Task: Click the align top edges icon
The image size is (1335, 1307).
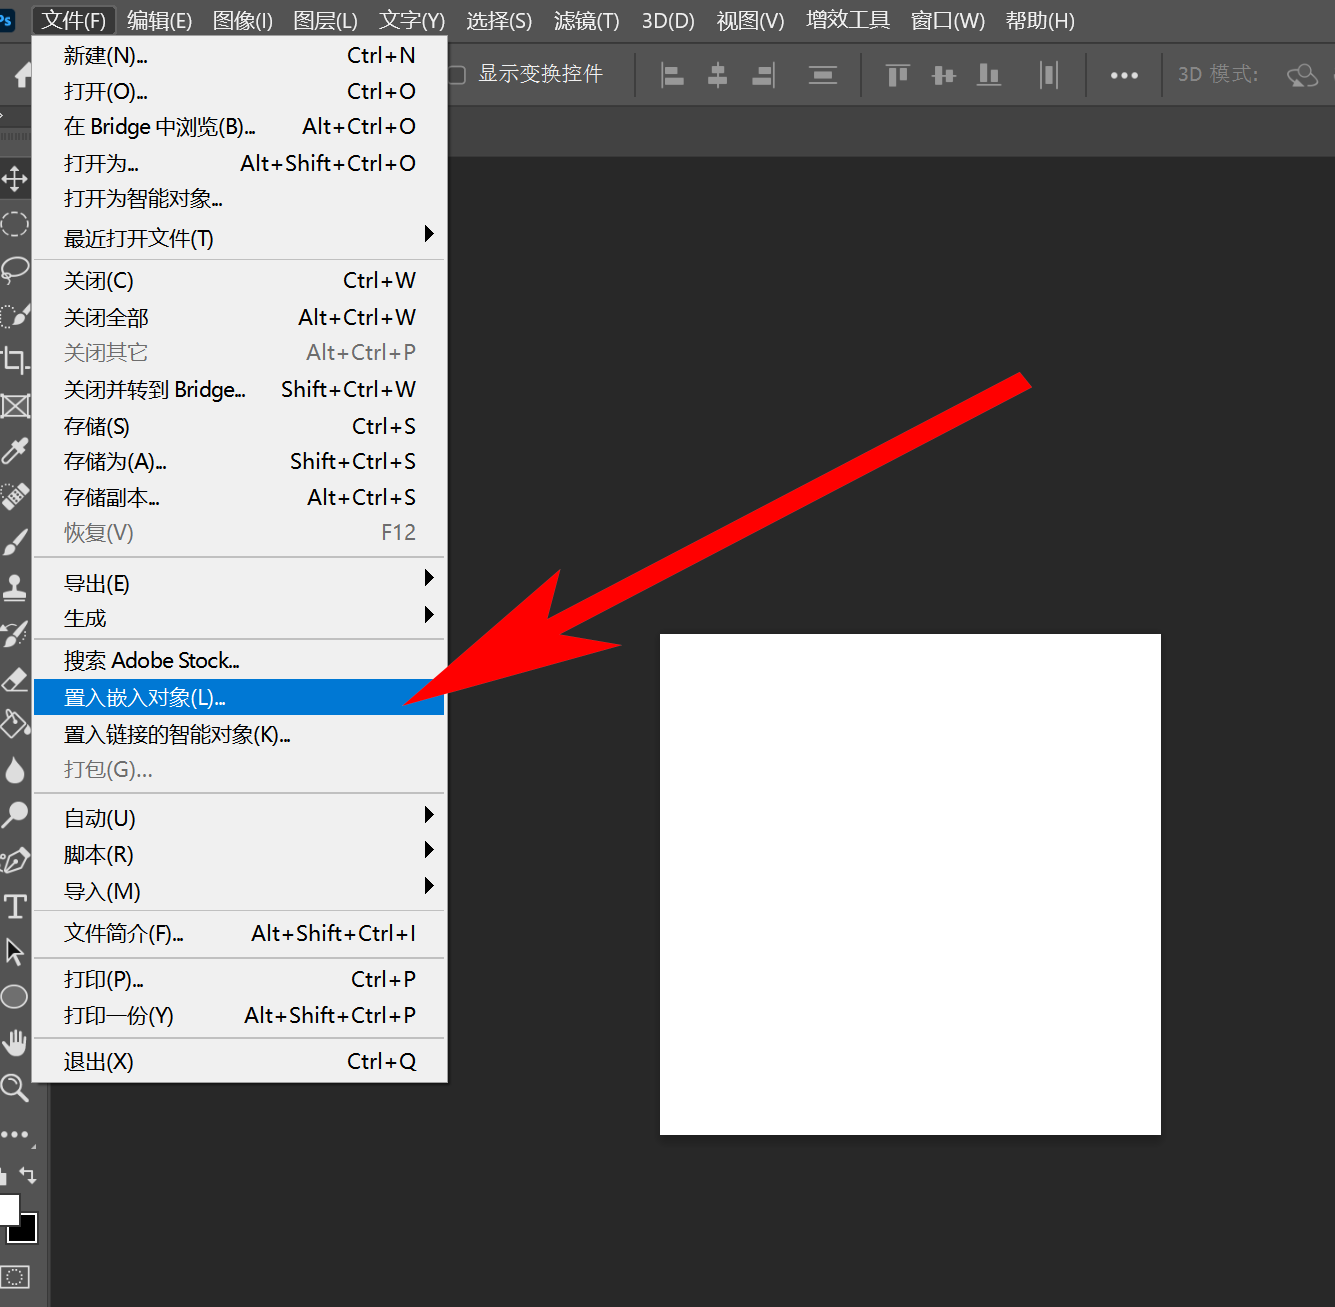Action: click(897, 75)
